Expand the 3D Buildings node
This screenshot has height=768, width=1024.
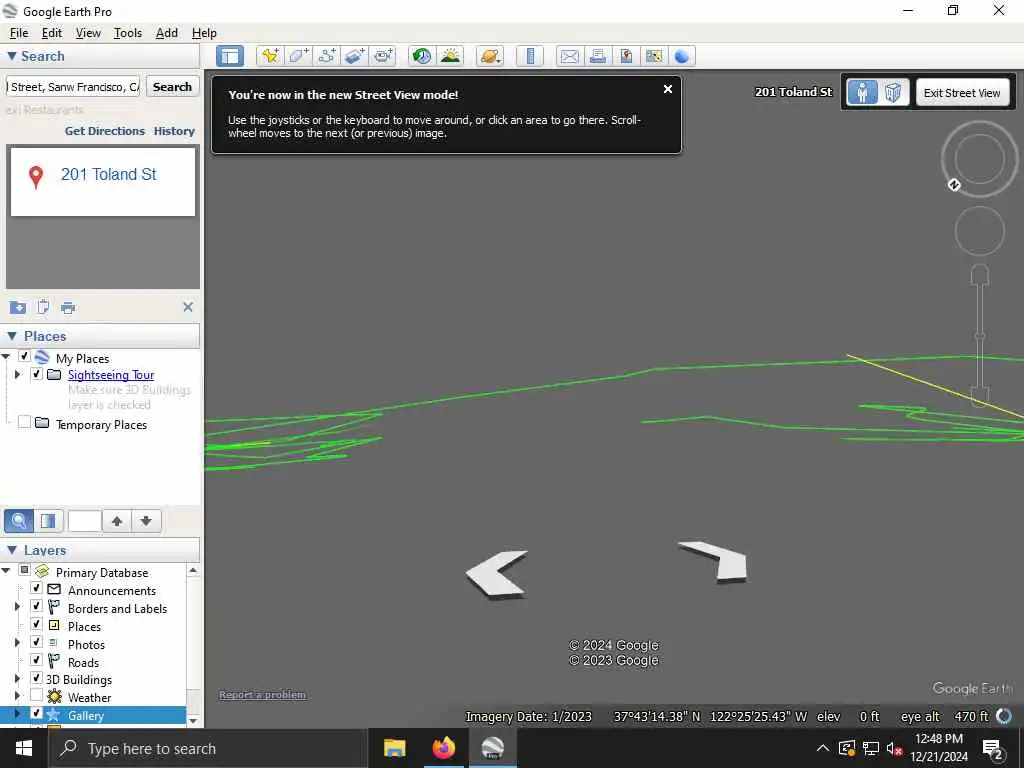coord(18,679)
